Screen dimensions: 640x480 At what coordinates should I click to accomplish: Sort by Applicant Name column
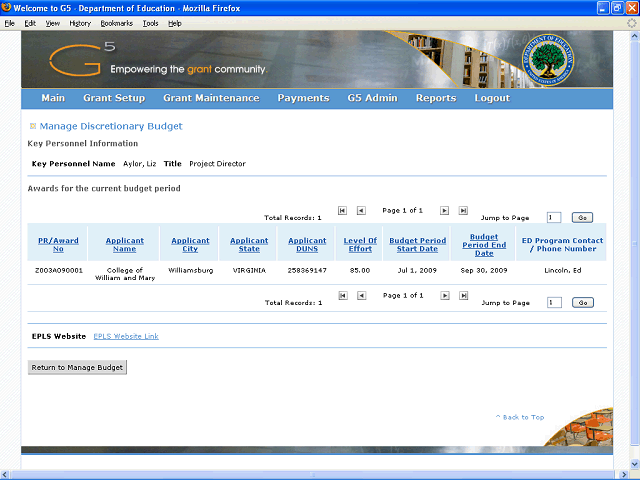pyautogui.click(x=124, y=245)
